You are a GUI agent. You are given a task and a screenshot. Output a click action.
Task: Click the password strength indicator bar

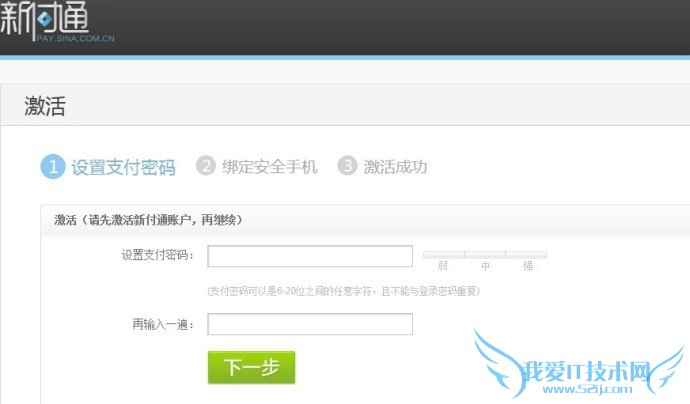click(x=485, y=255)
